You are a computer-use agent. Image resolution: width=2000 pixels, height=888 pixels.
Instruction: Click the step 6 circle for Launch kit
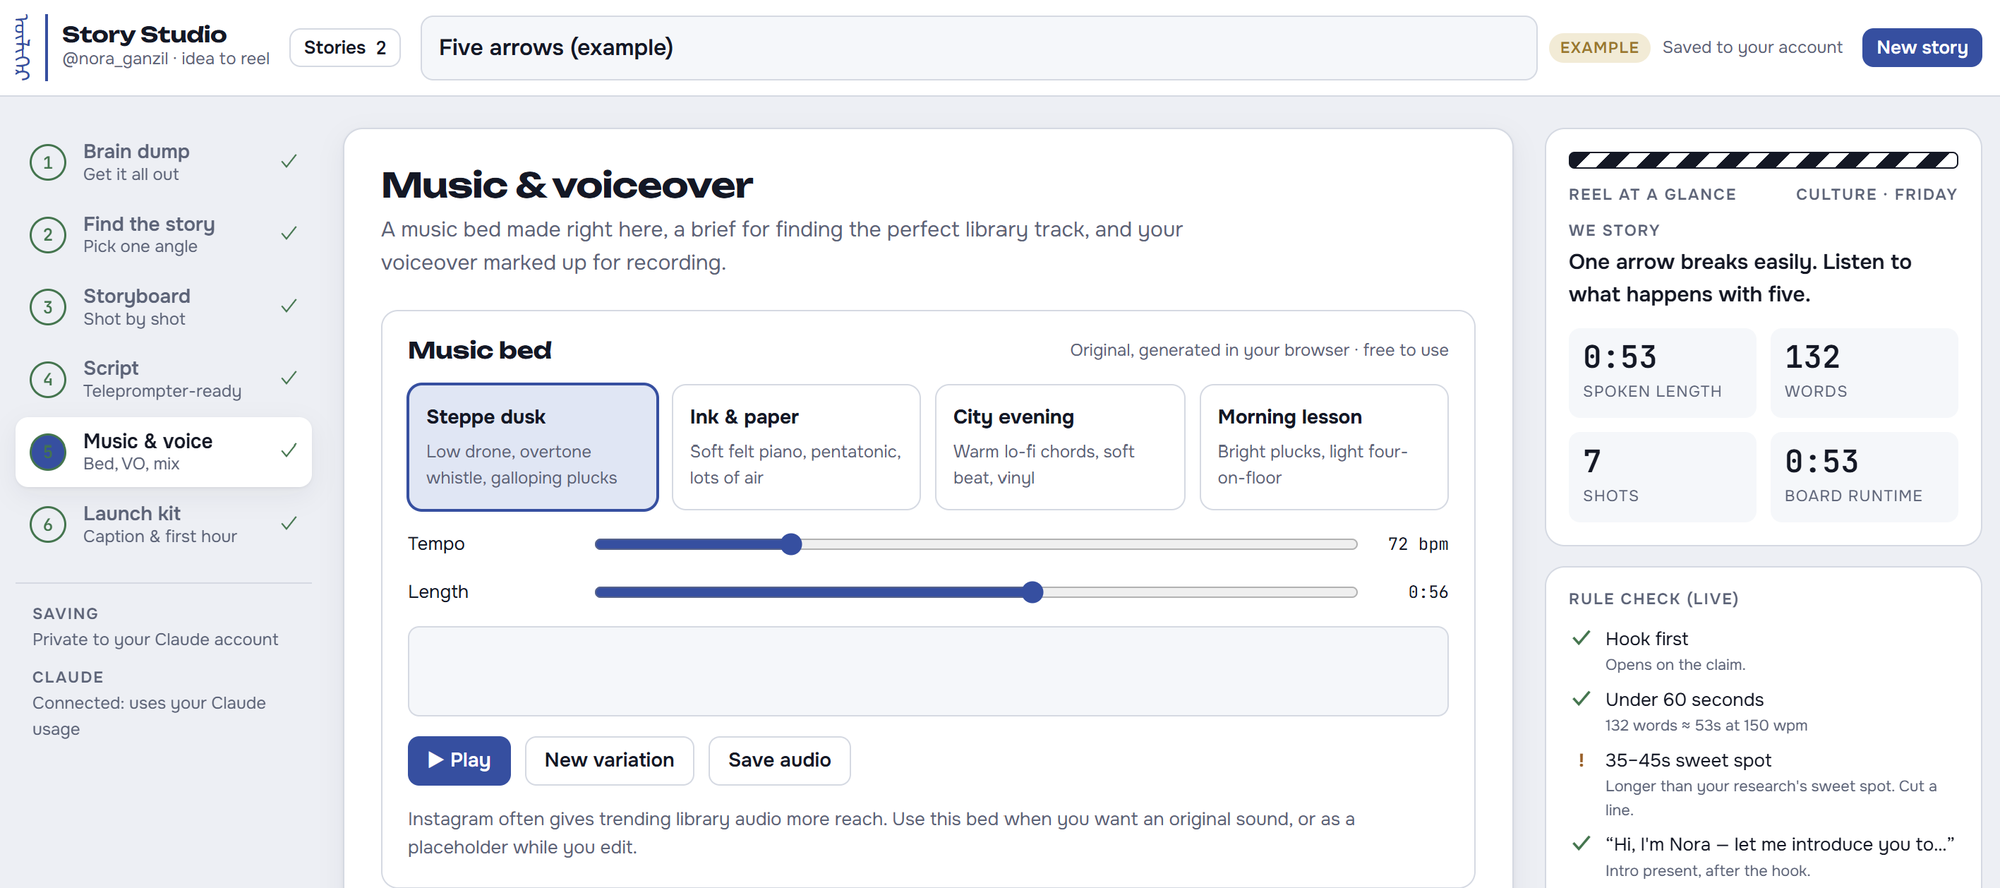tap(48, 524)
